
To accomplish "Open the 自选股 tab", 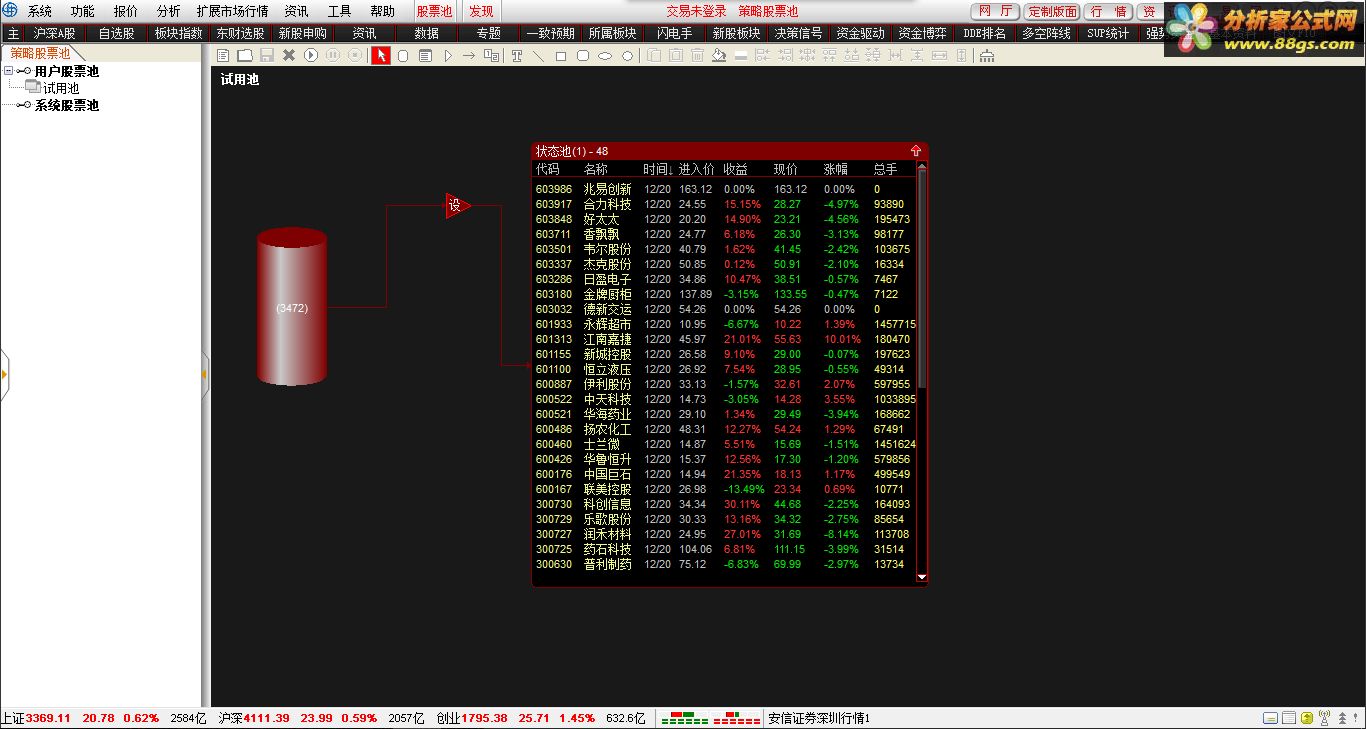I will pos(116,33).
